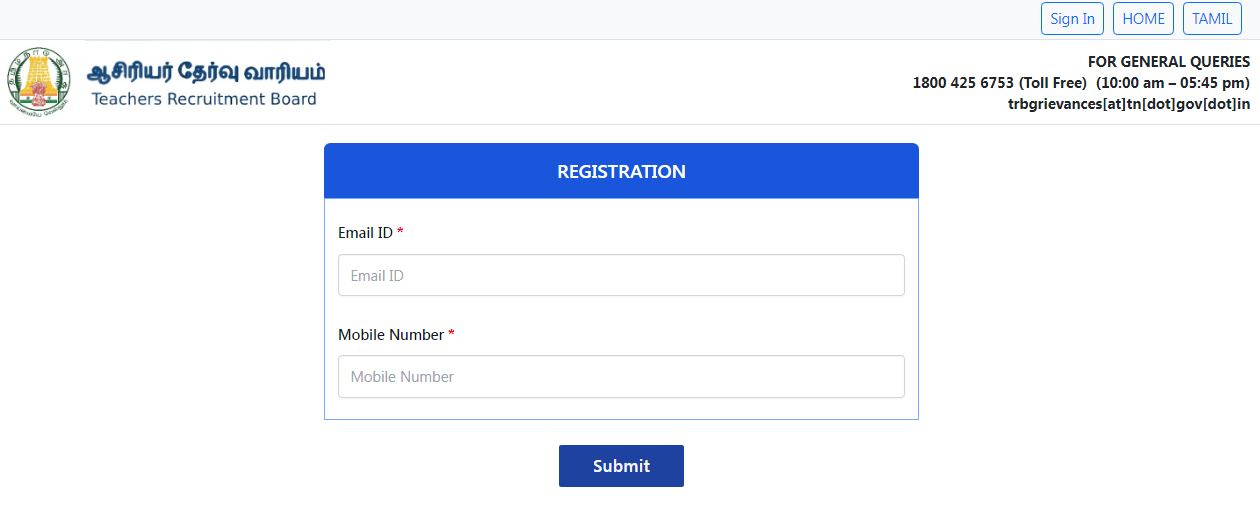1260x516 pixels.
Task: Click the Email ID field label
Action: 365,233
